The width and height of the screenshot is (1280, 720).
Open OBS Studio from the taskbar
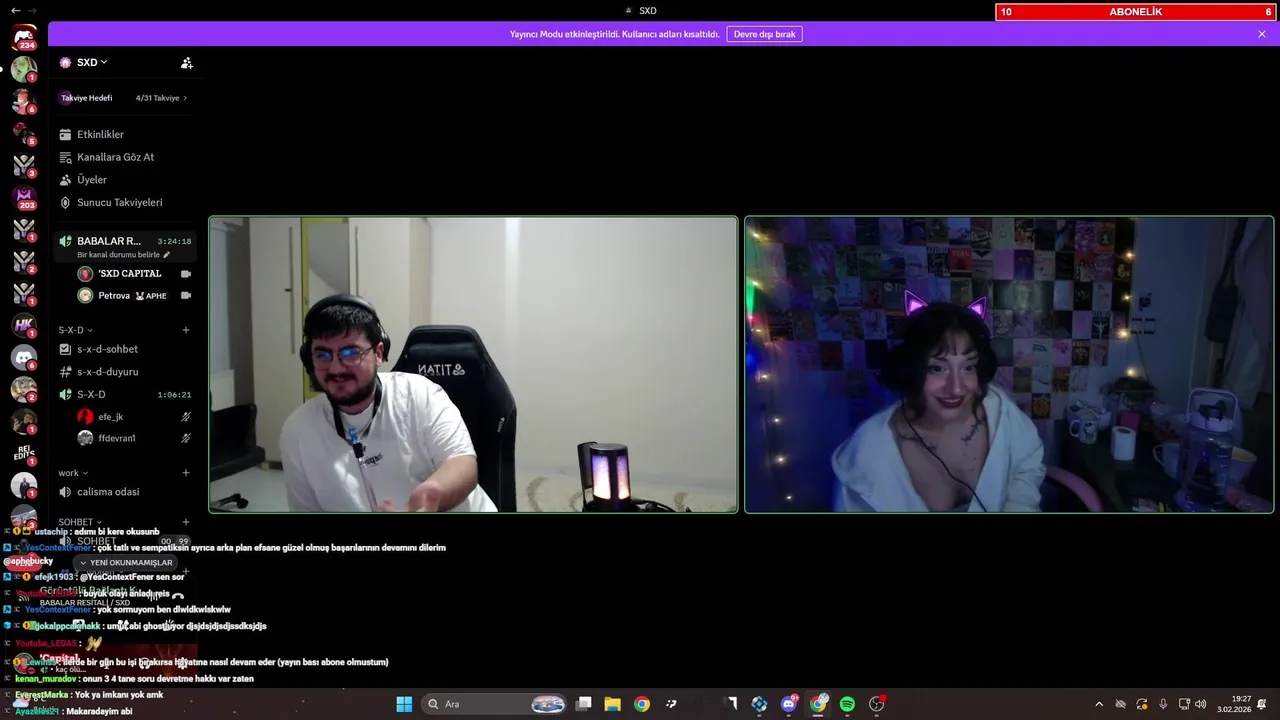877,704
